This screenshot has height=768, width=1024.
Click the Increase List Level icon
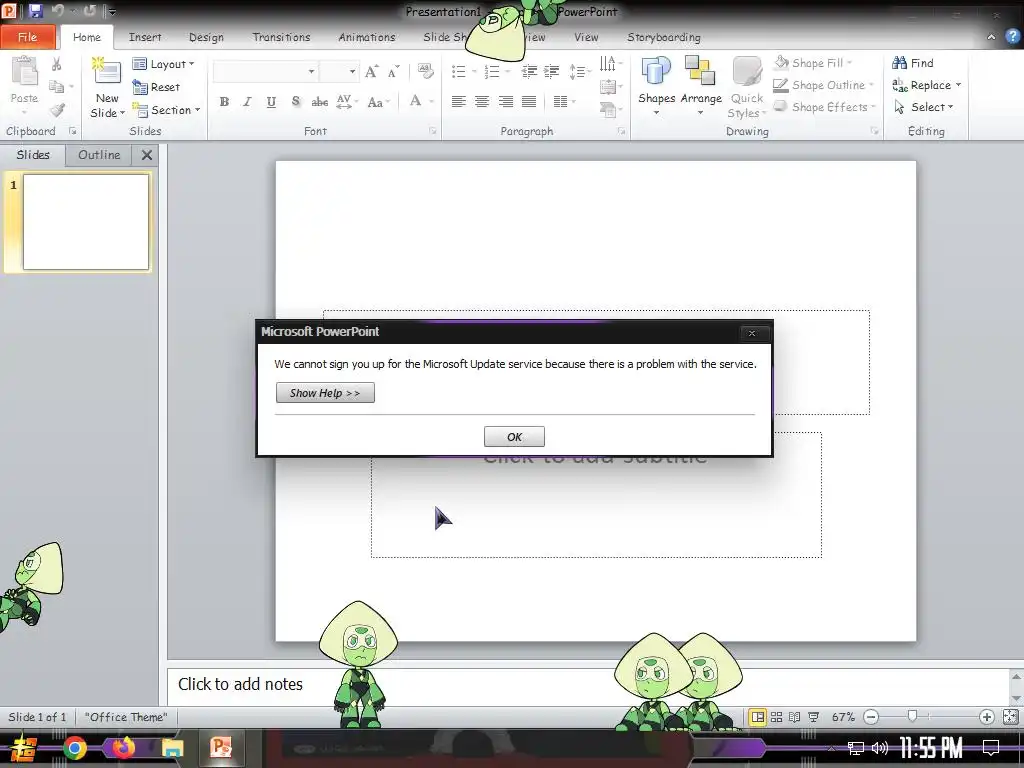[552, 71]
